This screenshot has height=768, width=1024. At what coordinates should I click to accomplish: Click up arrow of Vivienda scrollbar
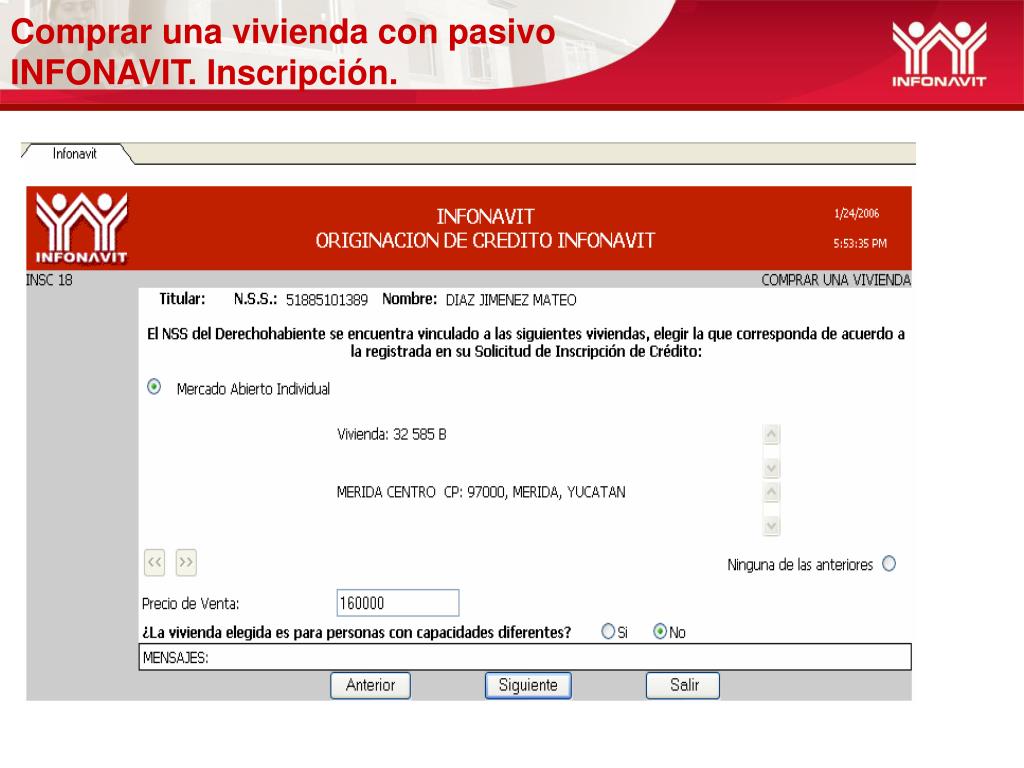771,434
